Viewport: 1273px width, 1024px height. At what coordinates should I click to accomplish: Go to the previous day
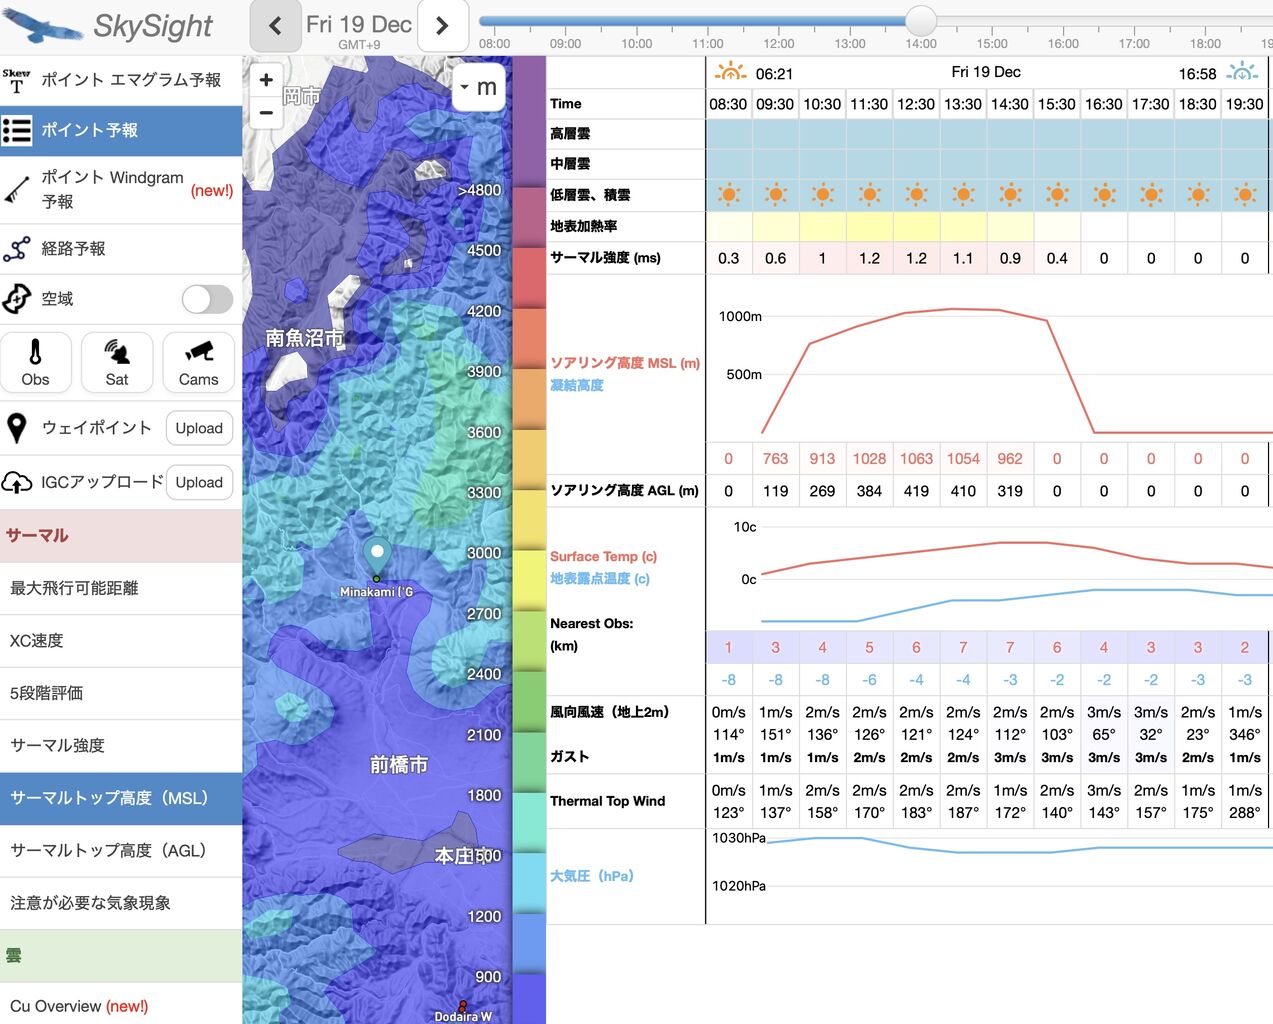coord(275,25)
